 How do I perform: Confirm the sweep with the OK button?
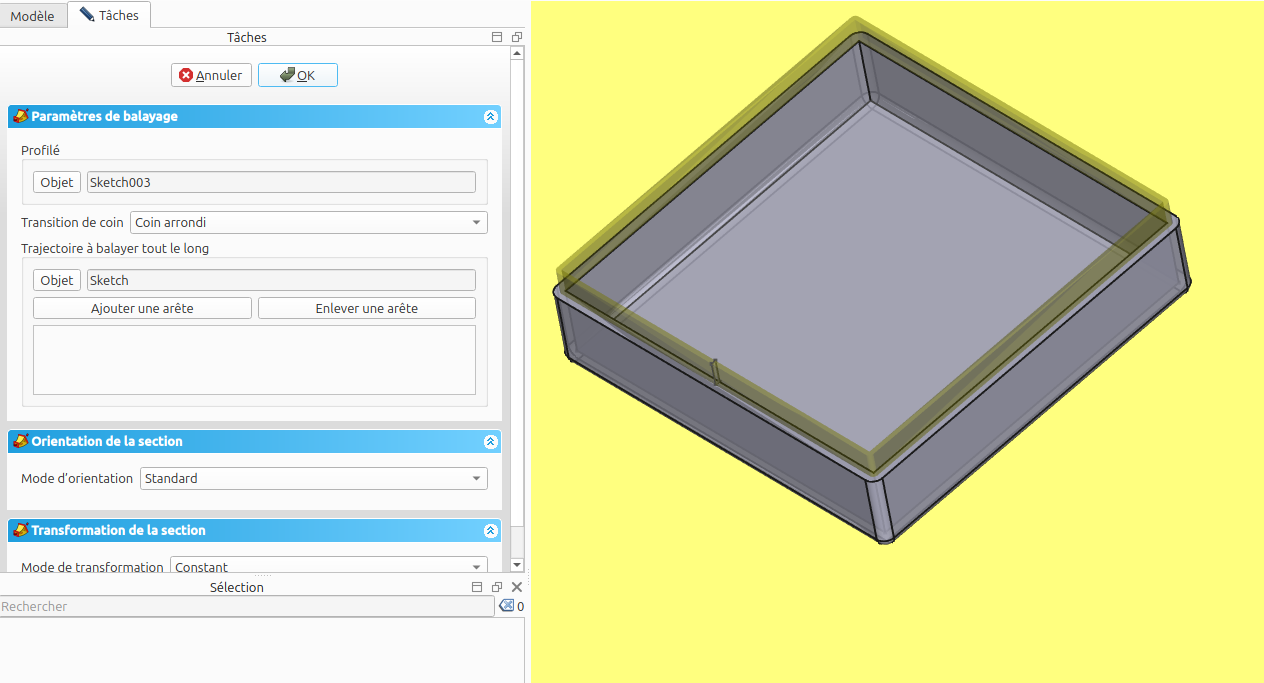coord(298,75)
